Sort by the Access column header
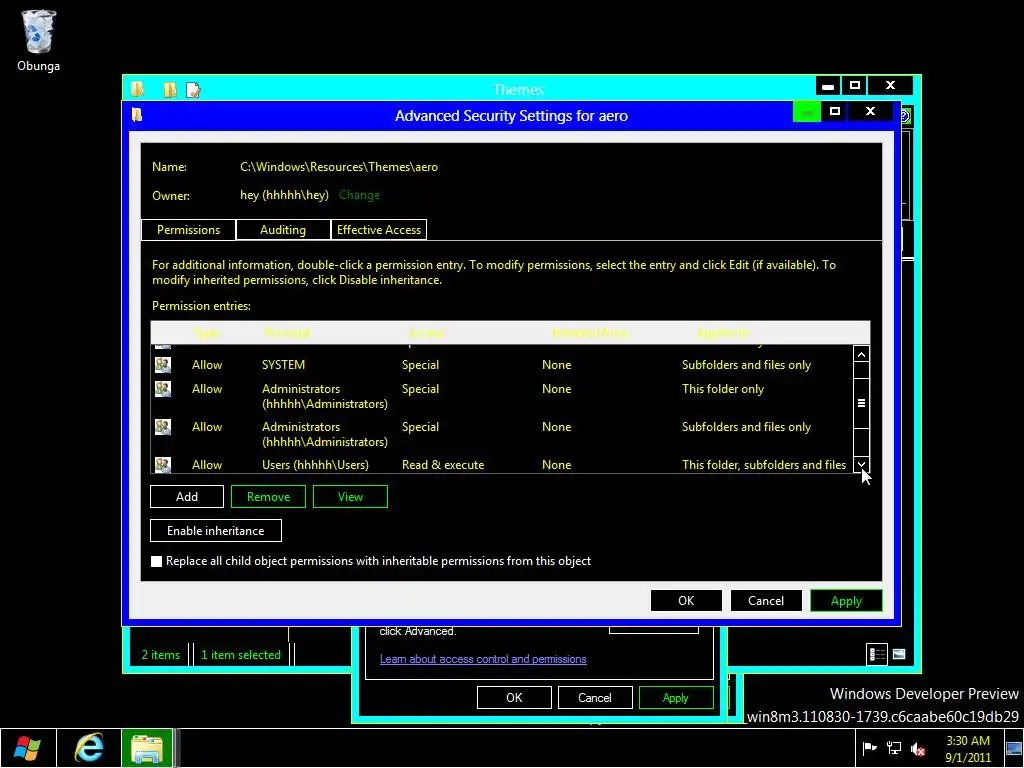 [x=426, y=333]
